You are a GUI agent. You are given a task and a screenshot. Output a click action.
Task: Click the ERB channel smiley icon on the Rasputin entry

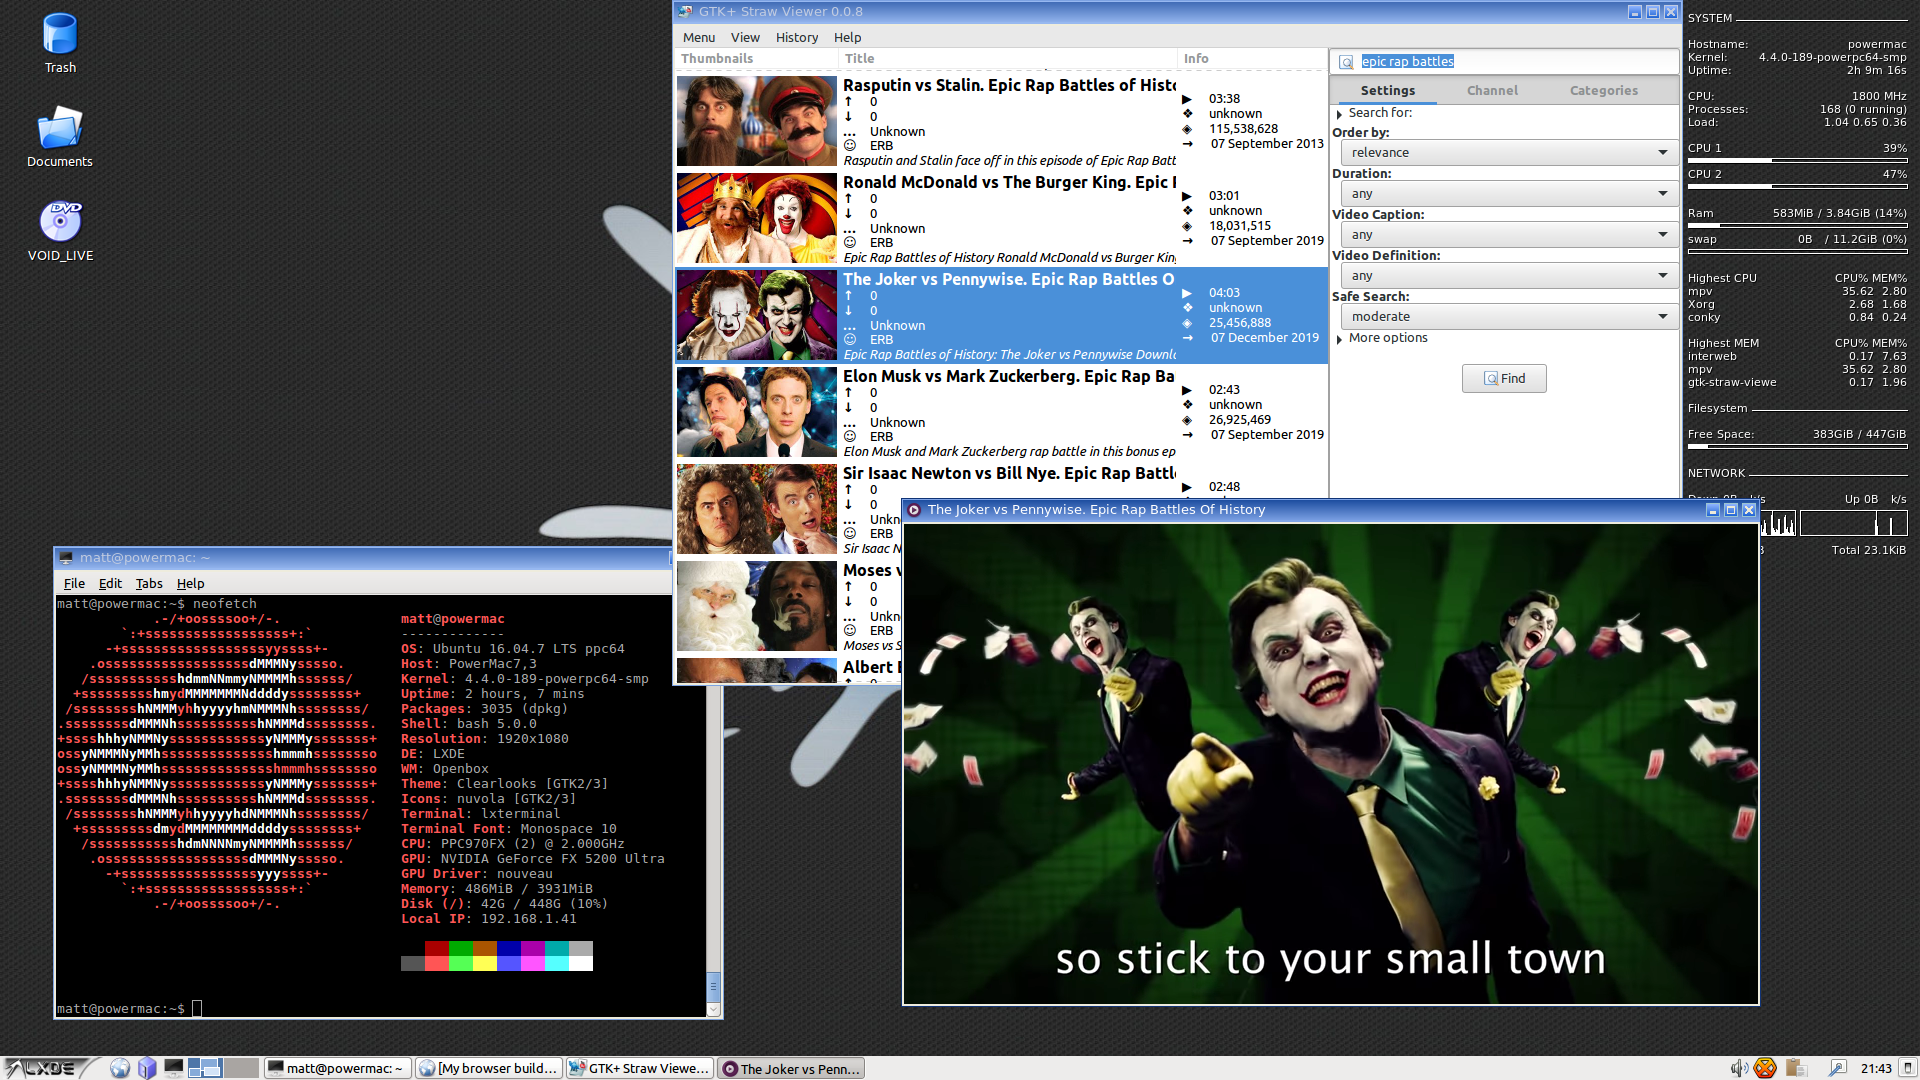850,146
